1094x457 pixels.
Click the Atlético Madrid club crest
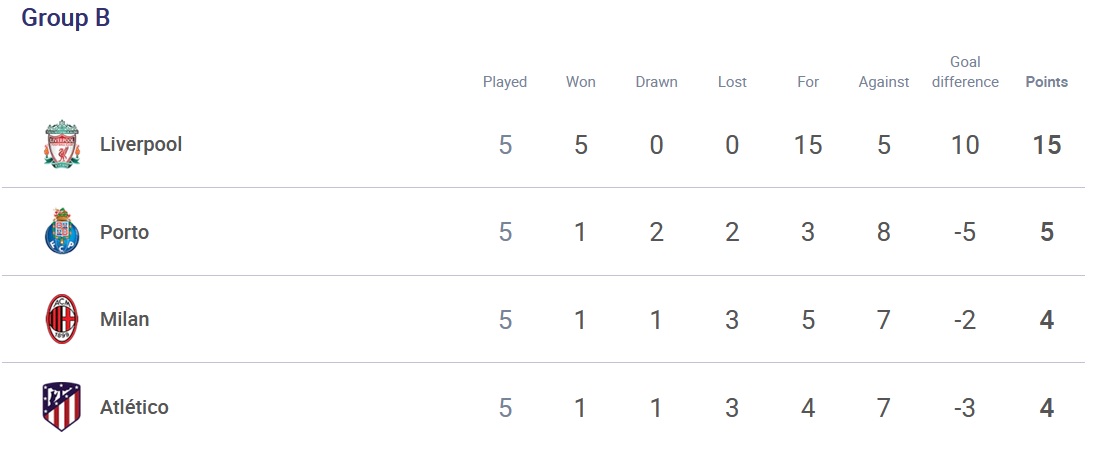coord(62,407)
